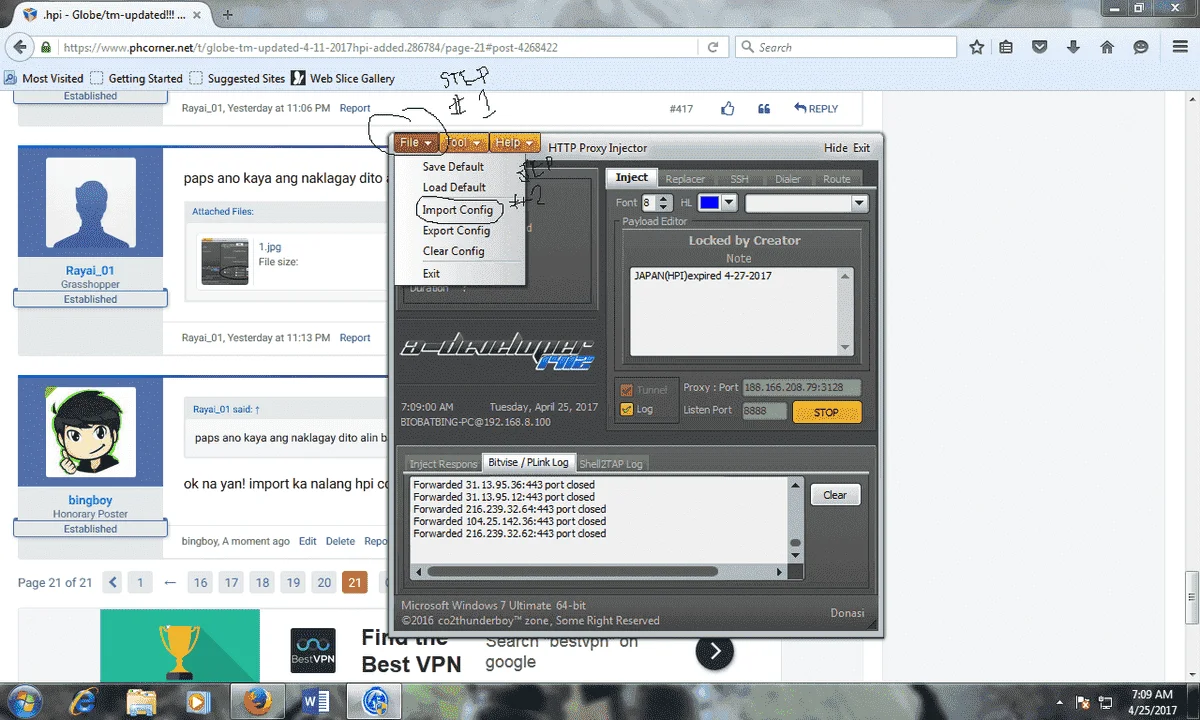This screenshot has height=720, width=1200.
Task: Switch to the Dialer tab
Action: (x=788, y=179)
